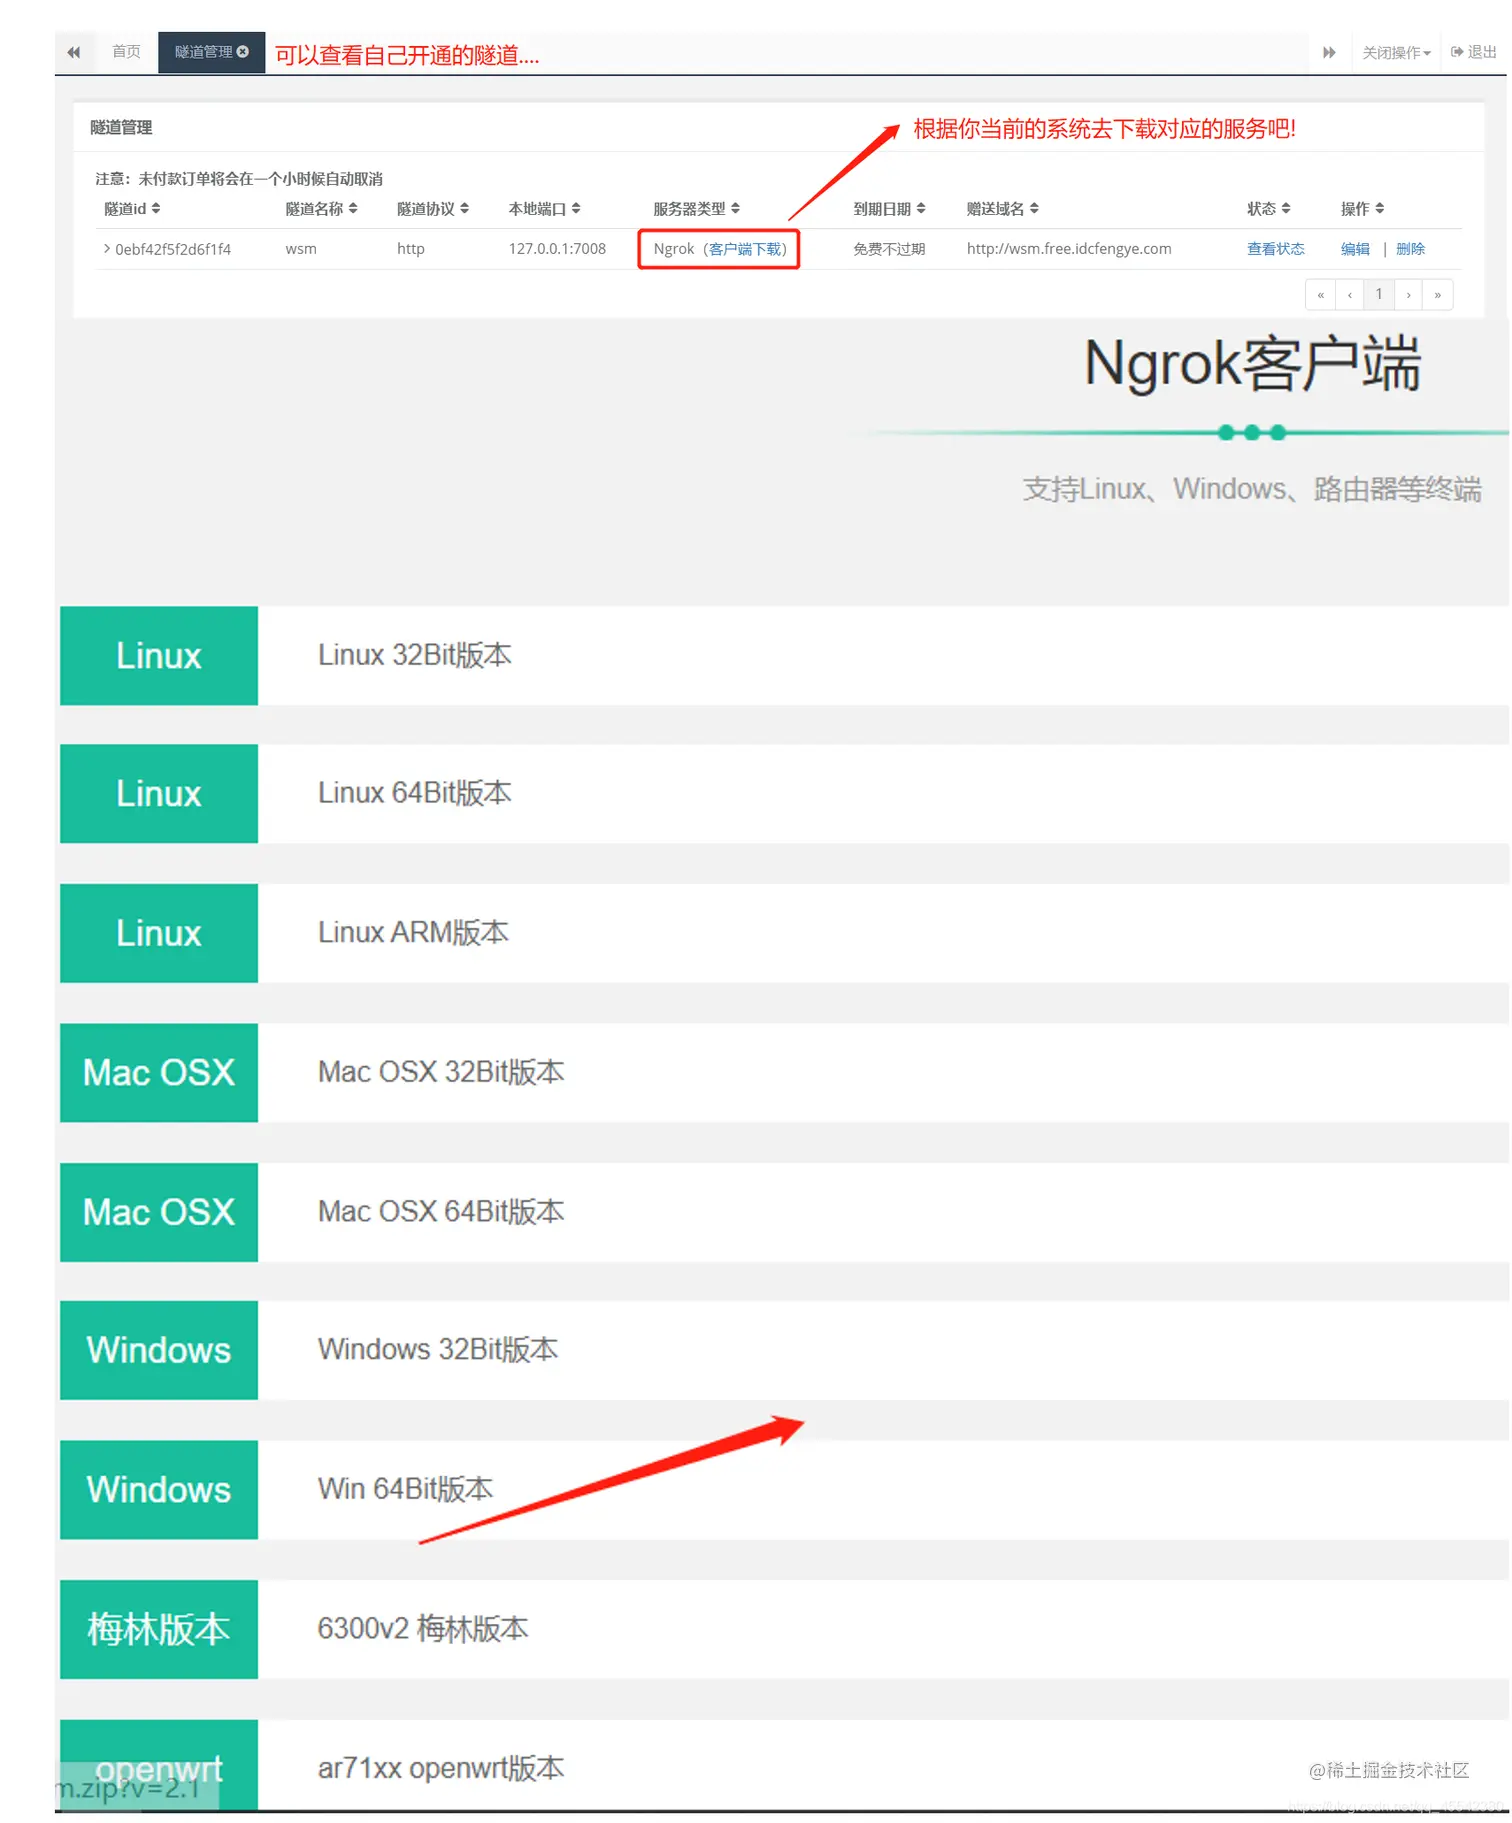Click the Linux tile for ARM version
This screenshot has height=1823, width=1512.
point(159,933)
